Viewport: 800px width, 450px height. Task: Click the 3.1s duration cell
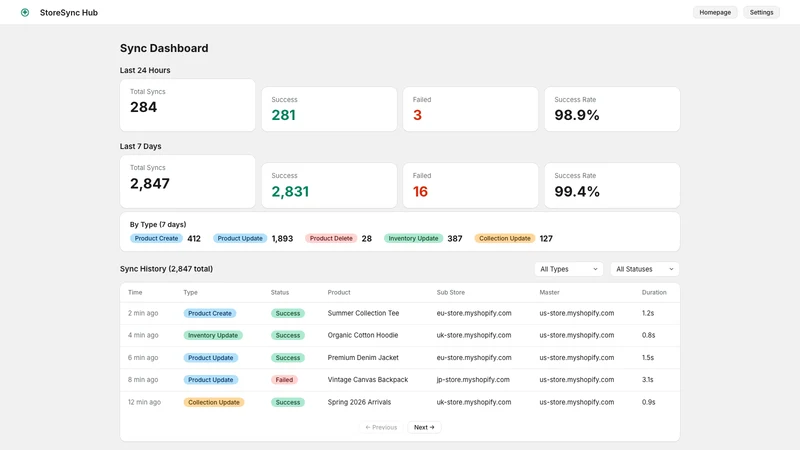[647, 380]
